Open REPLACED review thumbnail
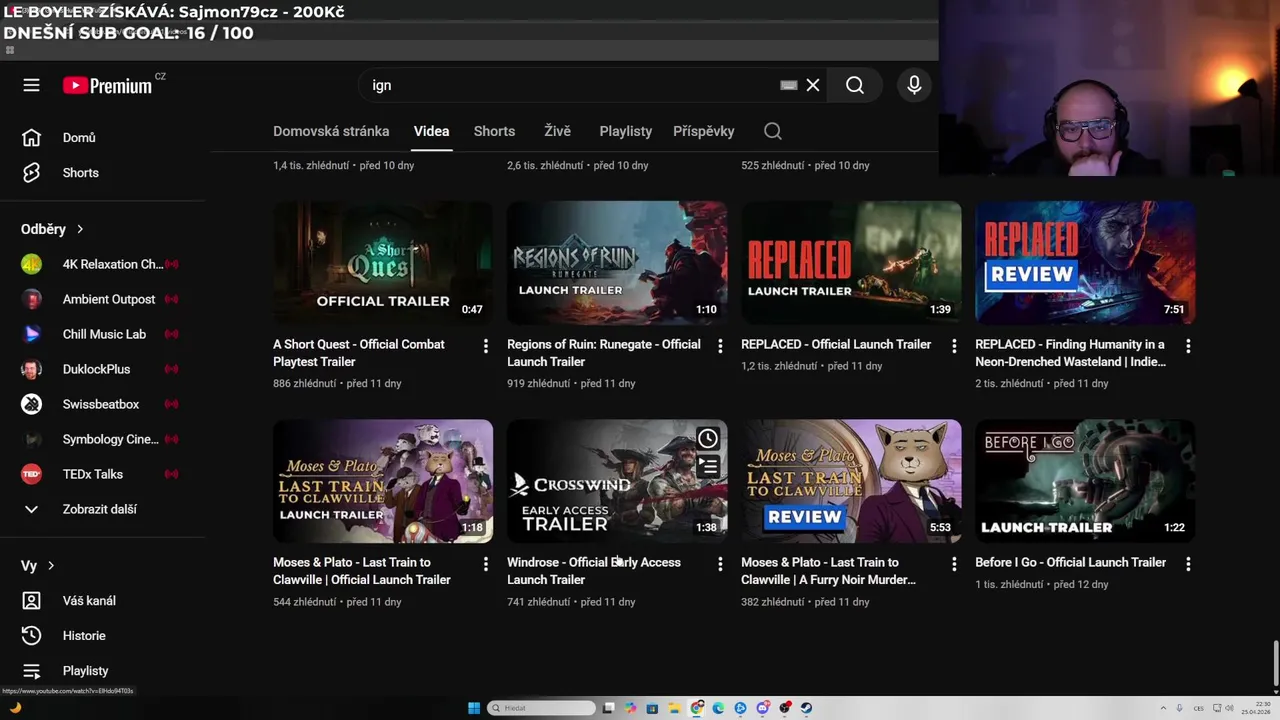The width and height of the screenshot is (1280, 720). tap(1085, 263)
